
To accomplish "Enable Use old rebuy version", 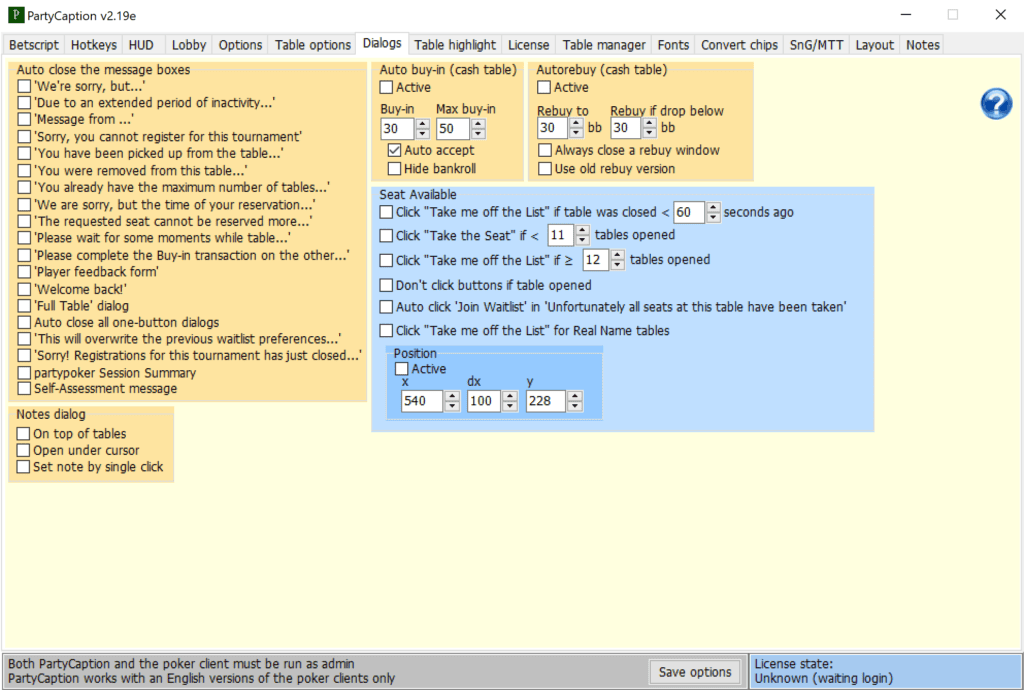I will (x=545, y=168).
